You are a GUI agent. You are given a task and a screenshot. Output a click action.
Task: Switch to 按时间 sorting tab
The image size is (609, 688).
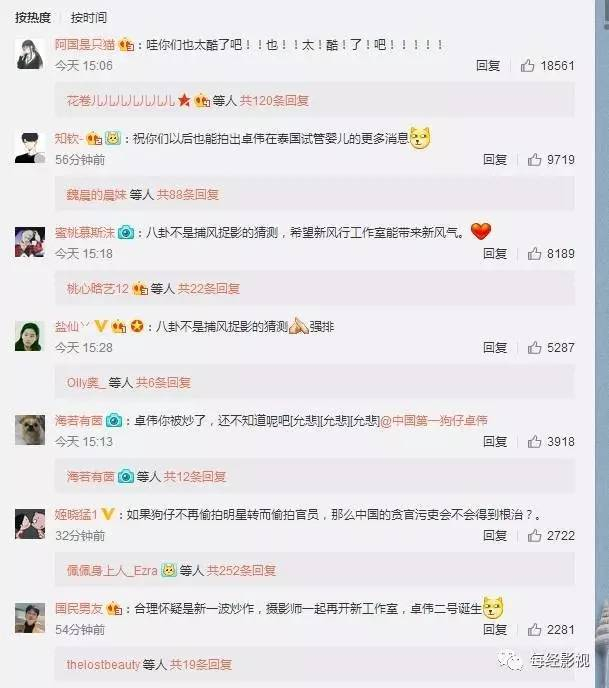pos(89,18)
